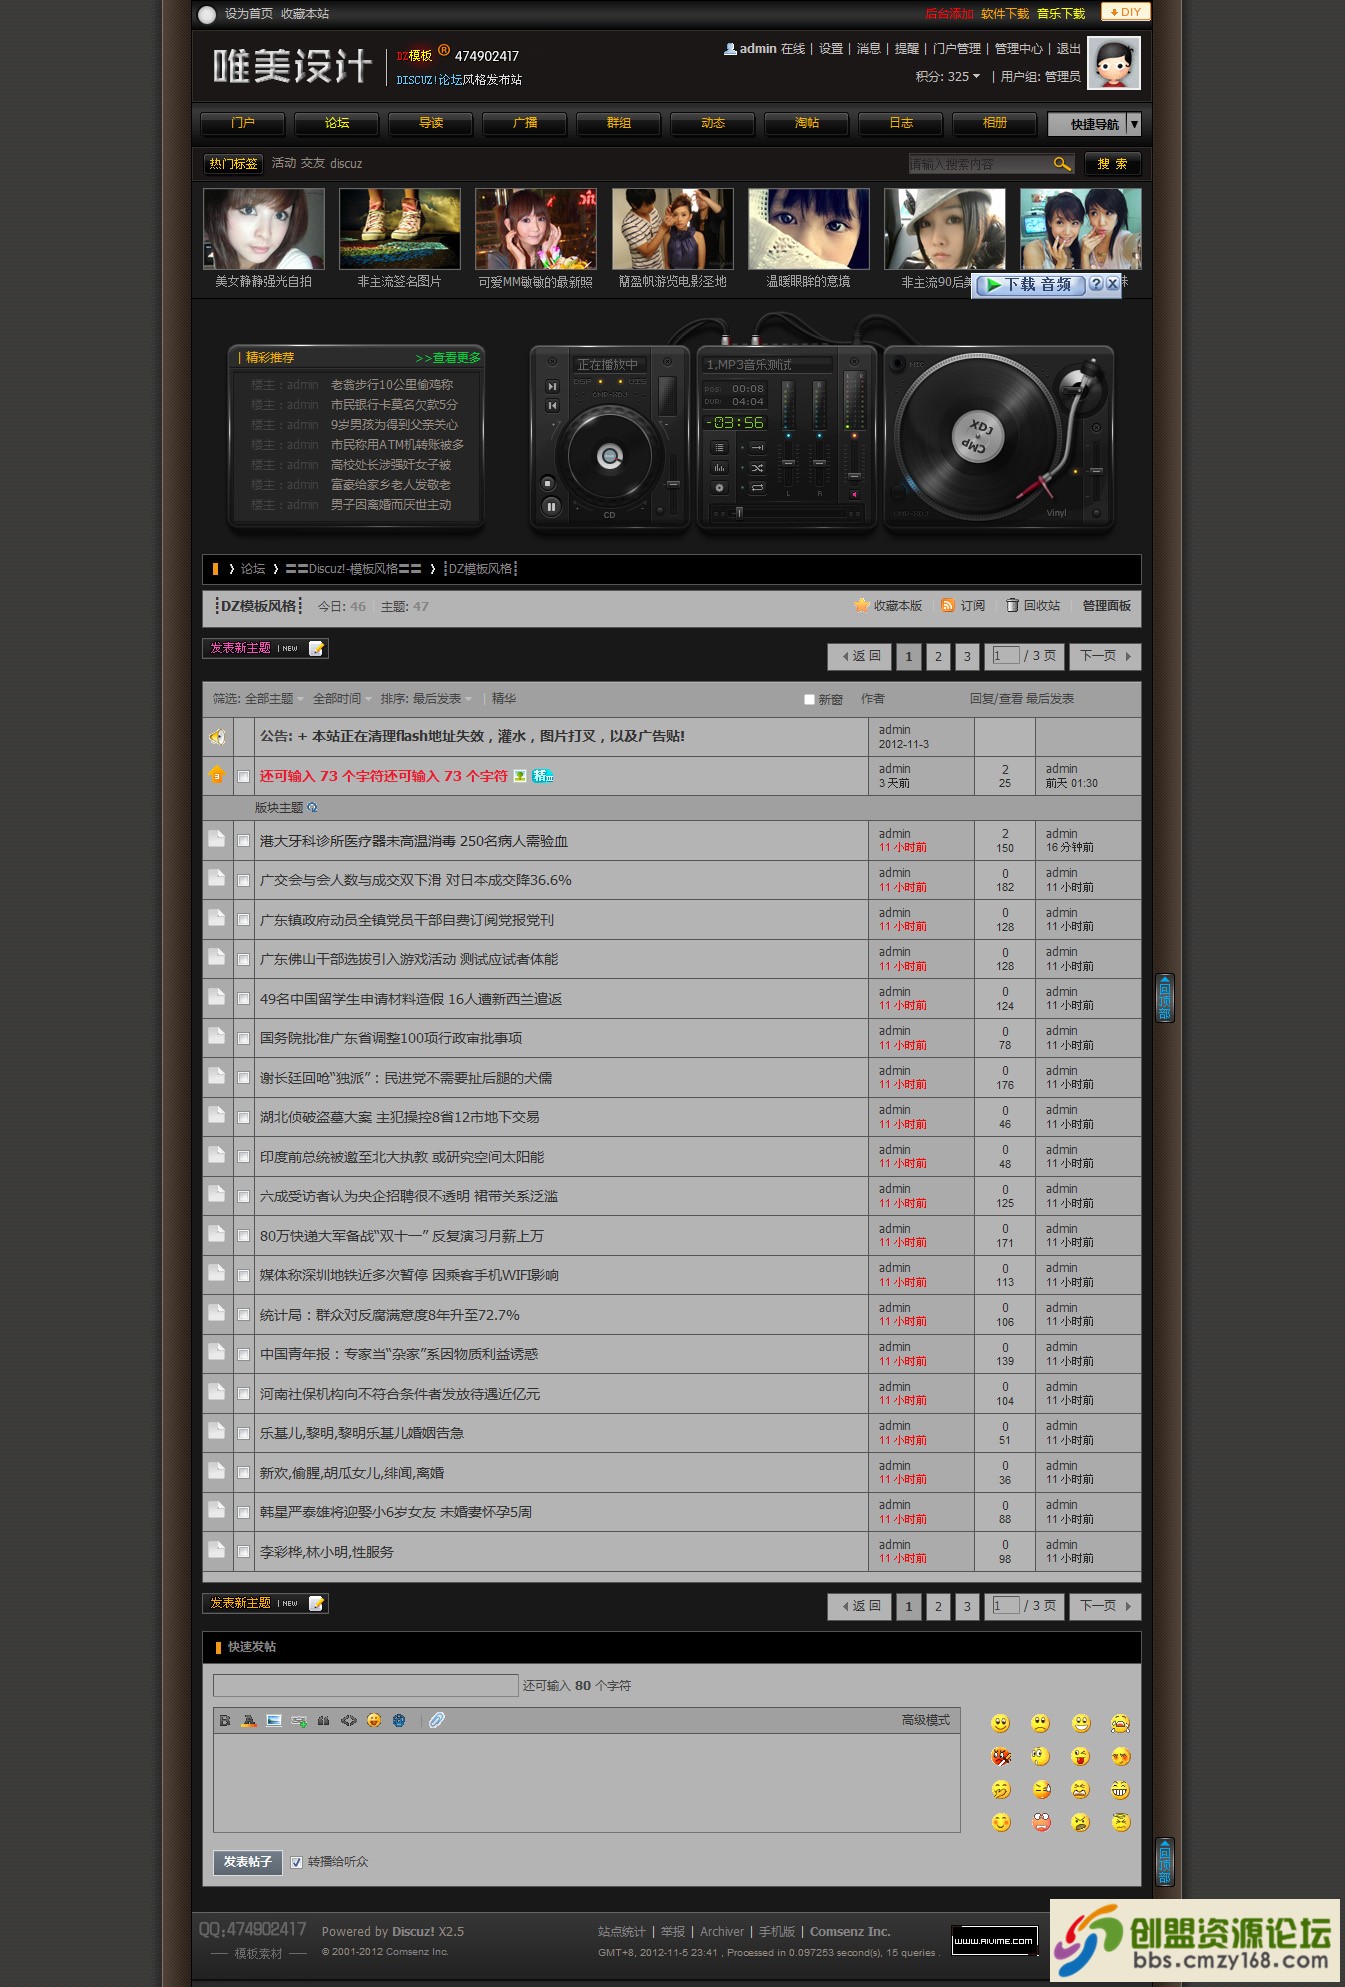Image resolution: width=1345 pixels, height=1987 pixels.
Task: Go to previous track in music player
Action: coord(552,406)
